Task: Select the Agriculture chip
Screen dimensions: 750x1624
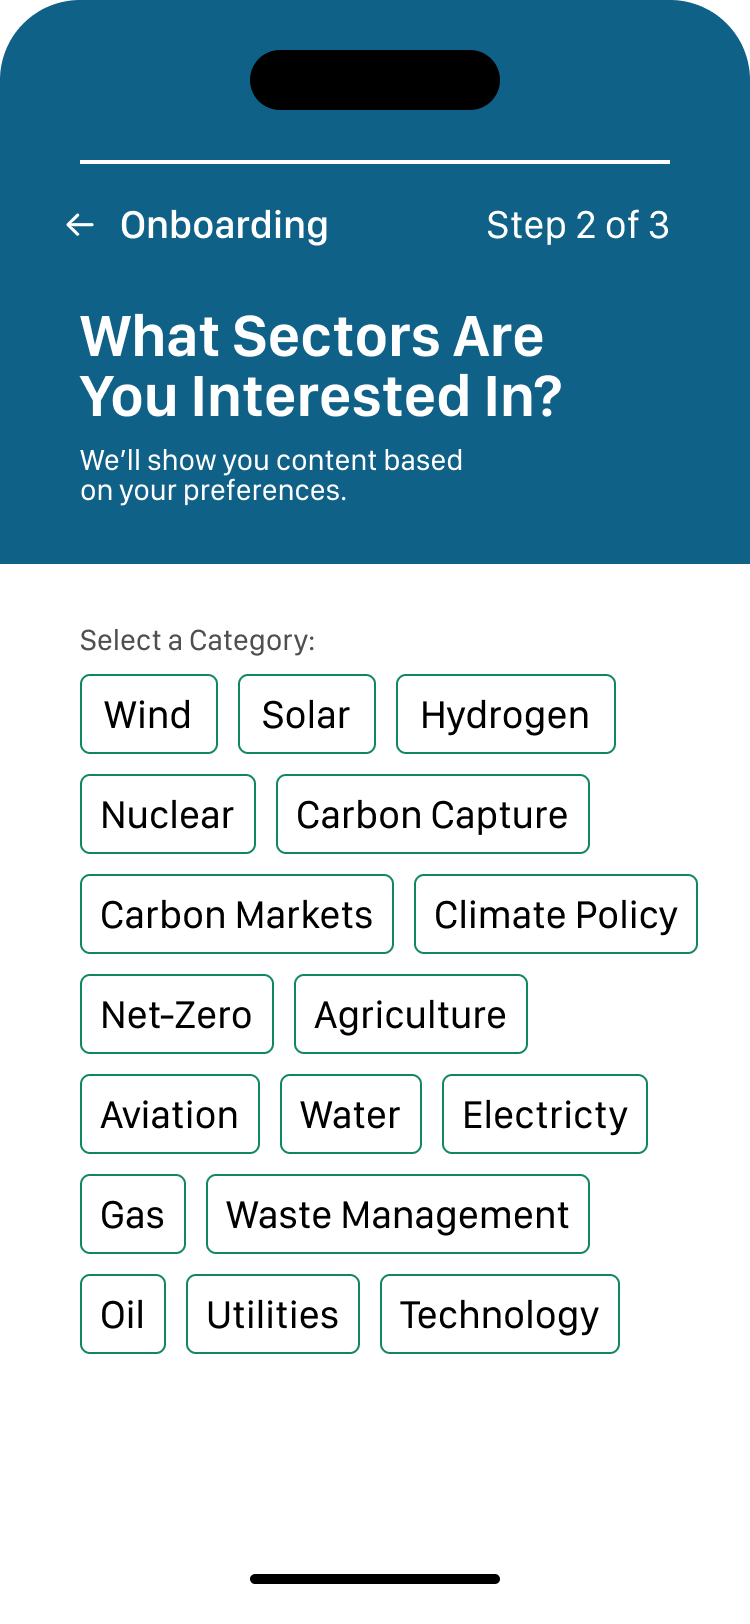Action: click(411, 1014)
